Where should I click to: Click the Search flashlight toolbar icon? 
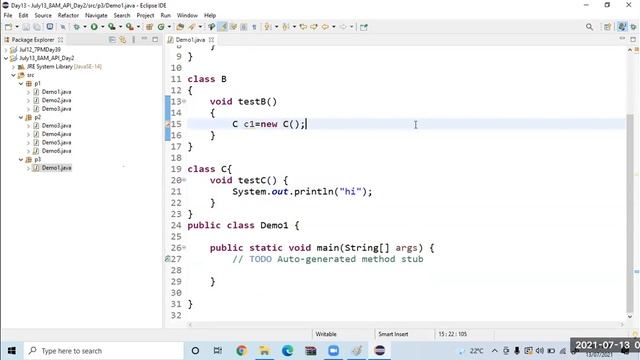pos(192,27)
